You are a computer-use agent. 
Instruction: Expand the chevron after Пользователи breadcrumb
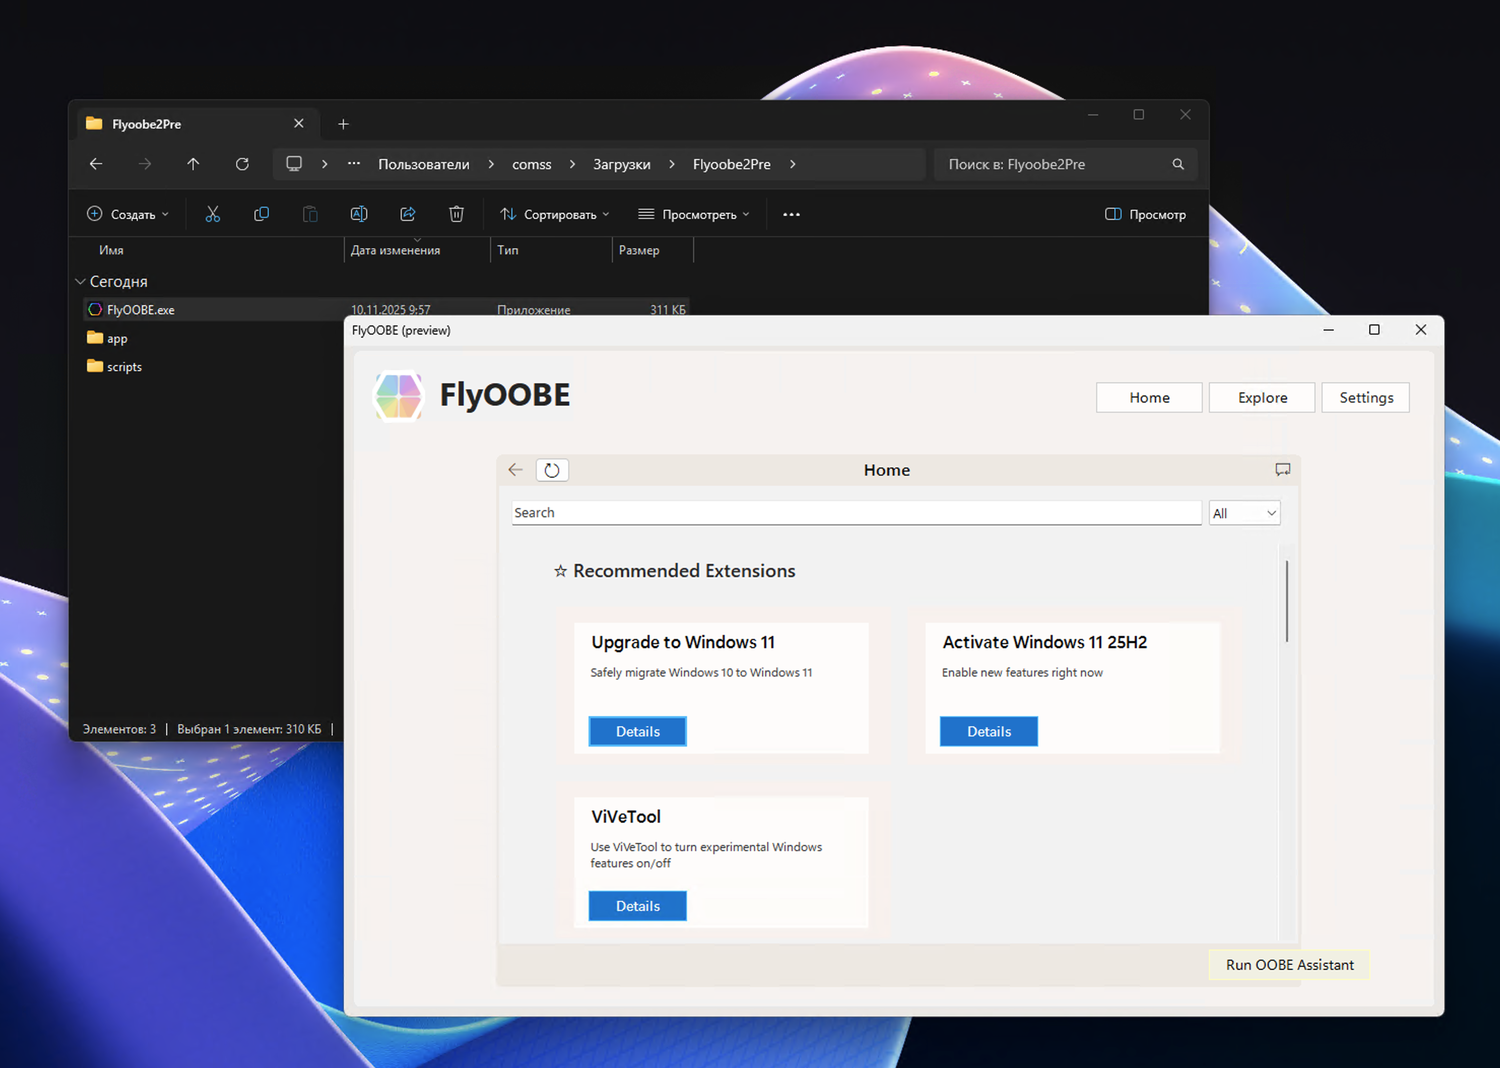[491, 164]
